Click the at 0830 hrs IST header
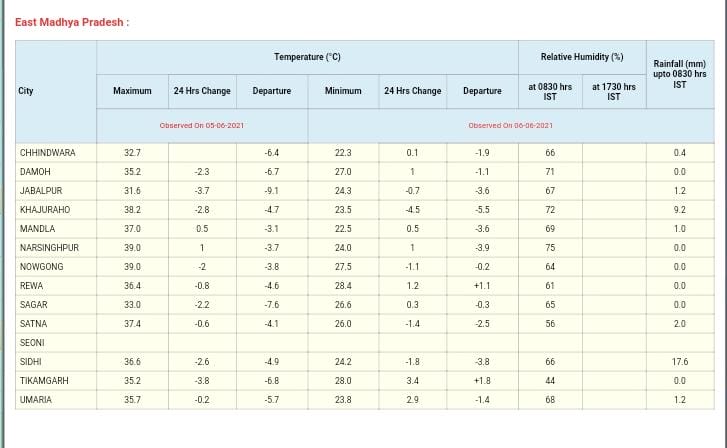Image resolution: width=727 pixels, height=448 pixels. (x=550, y=91)
